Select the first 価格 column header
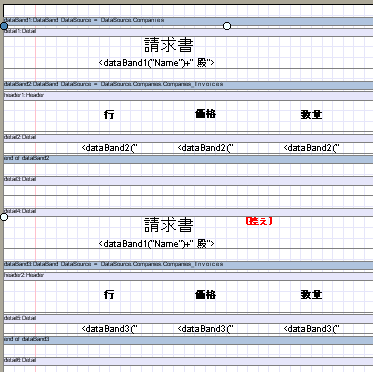This screenshot has width=373, height=372. coord(205,114)
